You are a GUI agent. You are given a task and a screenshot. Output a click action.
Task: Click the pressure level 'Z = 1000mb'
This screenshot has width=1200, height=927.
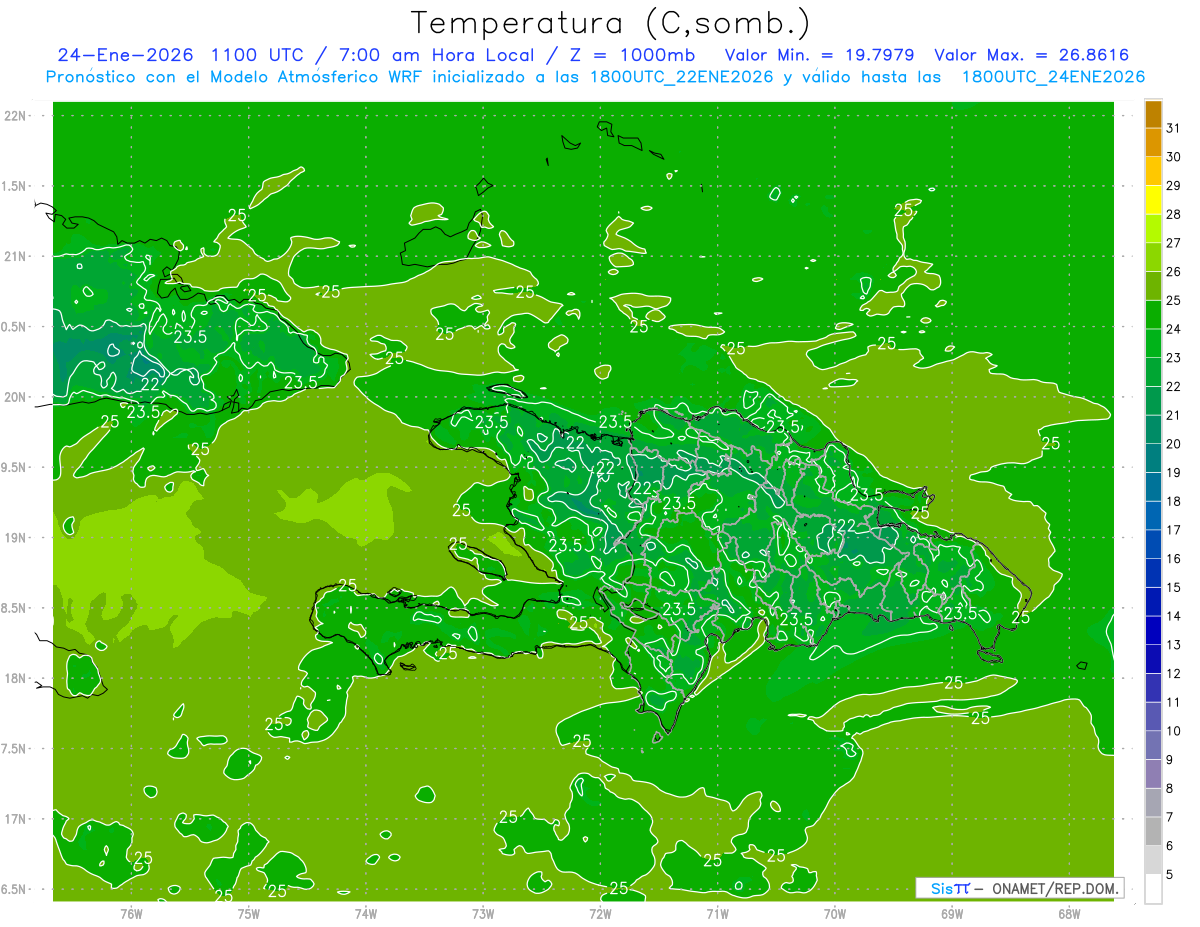(x=631, y=55)
